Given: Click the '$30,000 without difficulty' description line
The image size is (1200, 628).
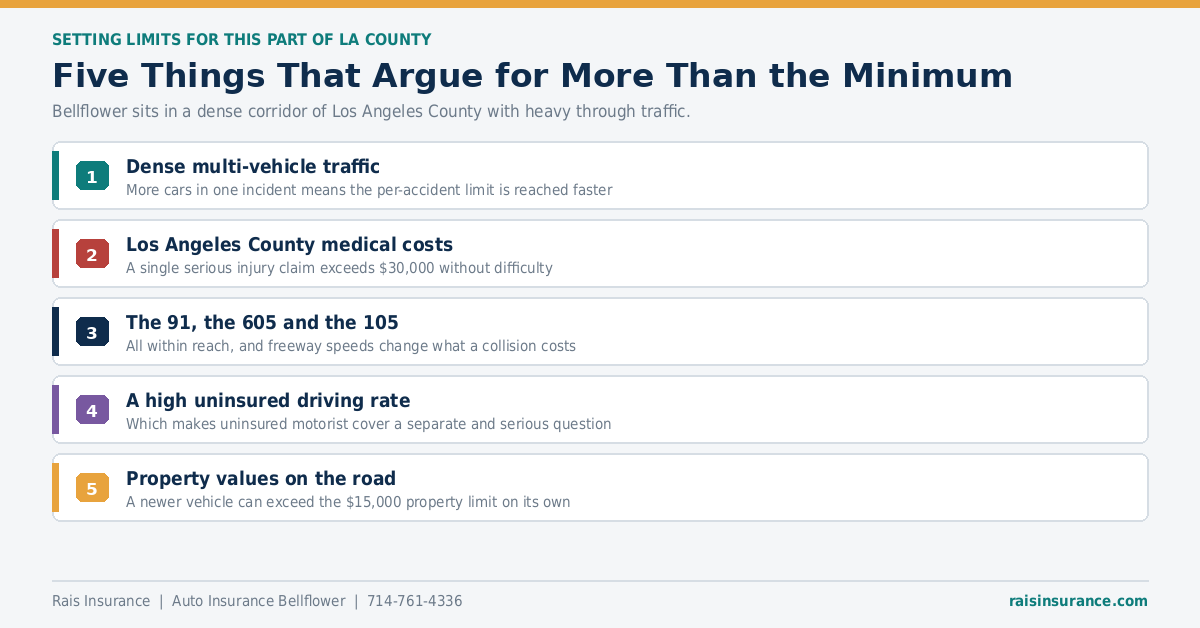Looking at the screenshot, I should click(339, 268).
